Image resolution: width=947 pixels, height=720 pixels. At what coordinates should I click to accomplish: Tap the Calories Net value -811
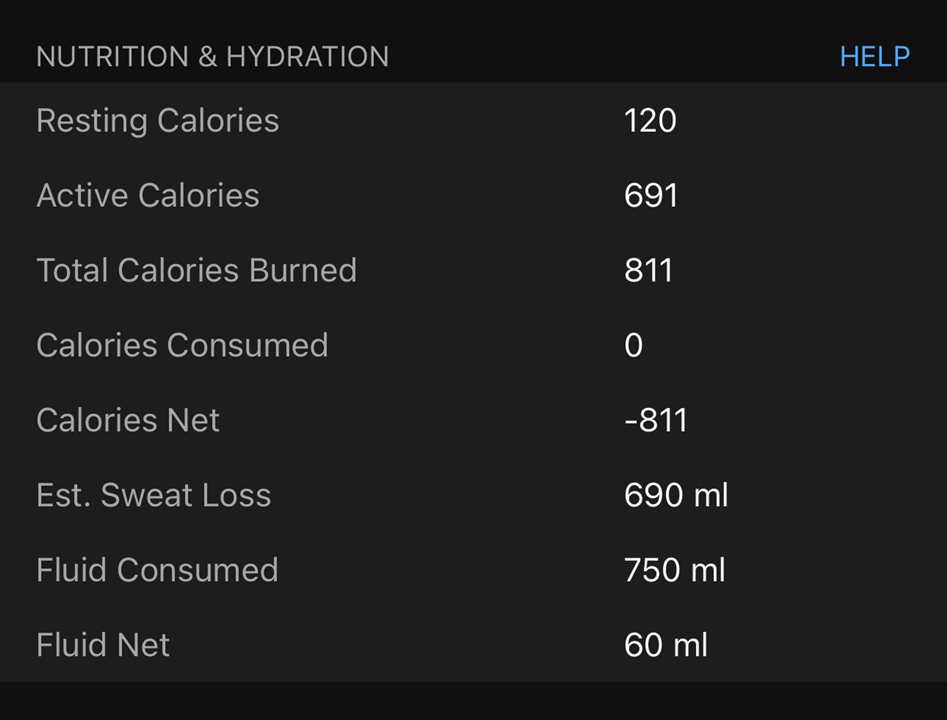pyautogui.click(x=655, y=420)
